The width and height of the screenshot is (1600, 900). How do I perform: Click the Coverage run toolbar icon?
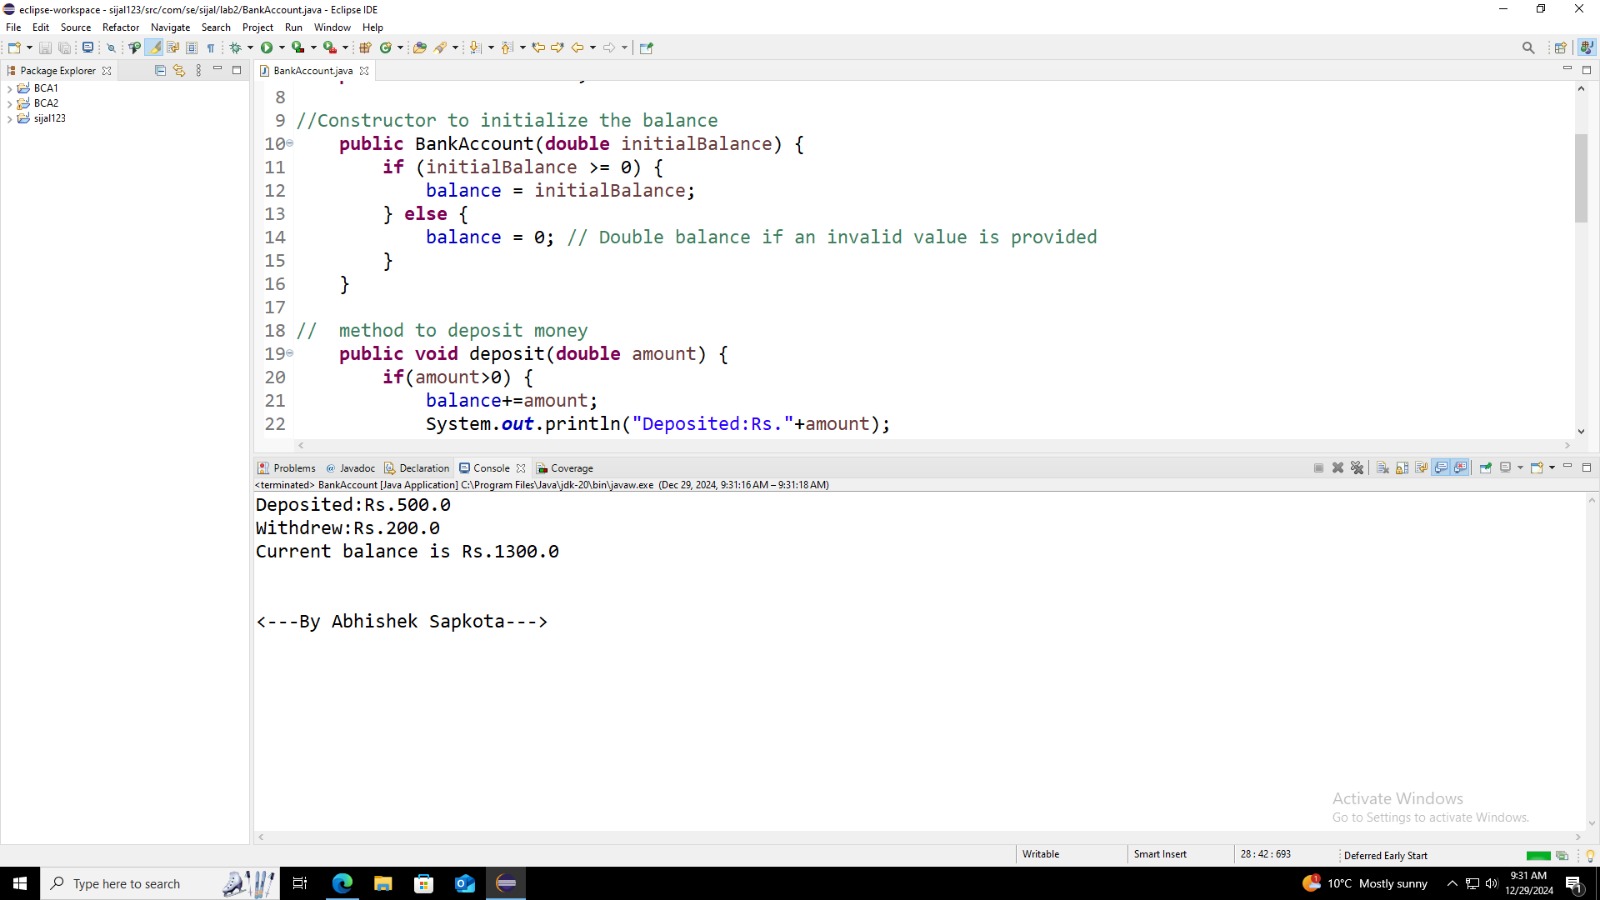298,47
